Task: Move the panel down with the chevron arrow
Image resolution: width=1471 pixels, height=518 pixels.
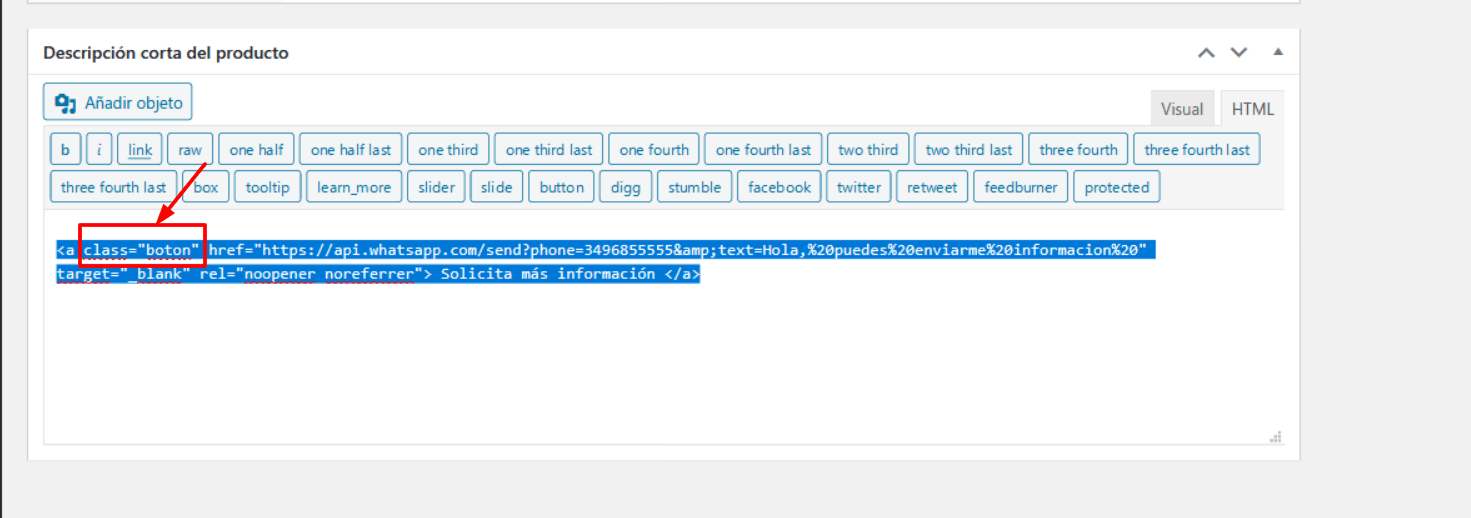Action: pyautogui.click(x=1239, y=52)
